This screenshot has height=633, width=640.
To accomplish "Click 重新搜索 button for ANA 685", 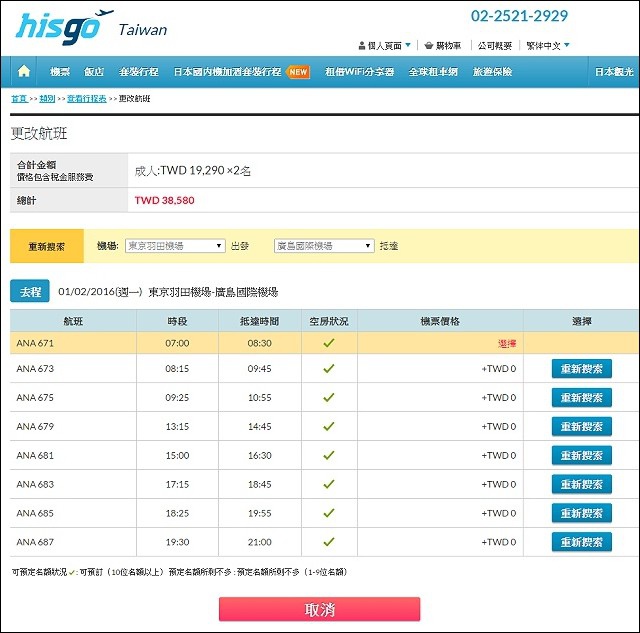I will [582, 513].
